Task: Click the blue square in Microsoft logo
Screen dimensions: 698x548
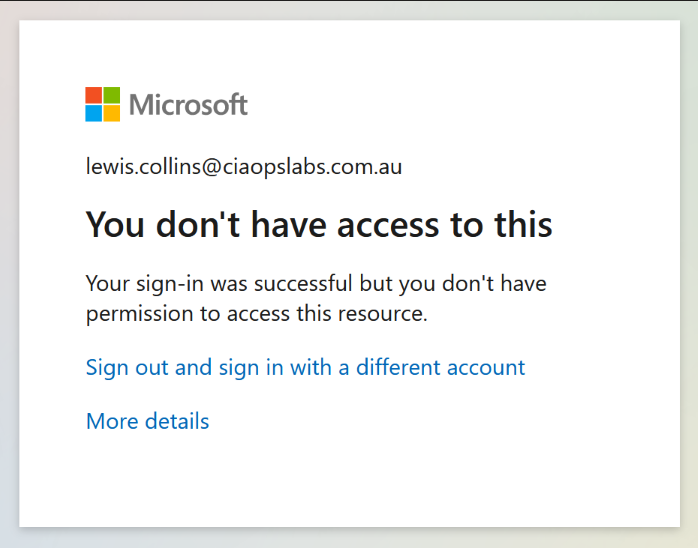Action: (x=94, y=113)
